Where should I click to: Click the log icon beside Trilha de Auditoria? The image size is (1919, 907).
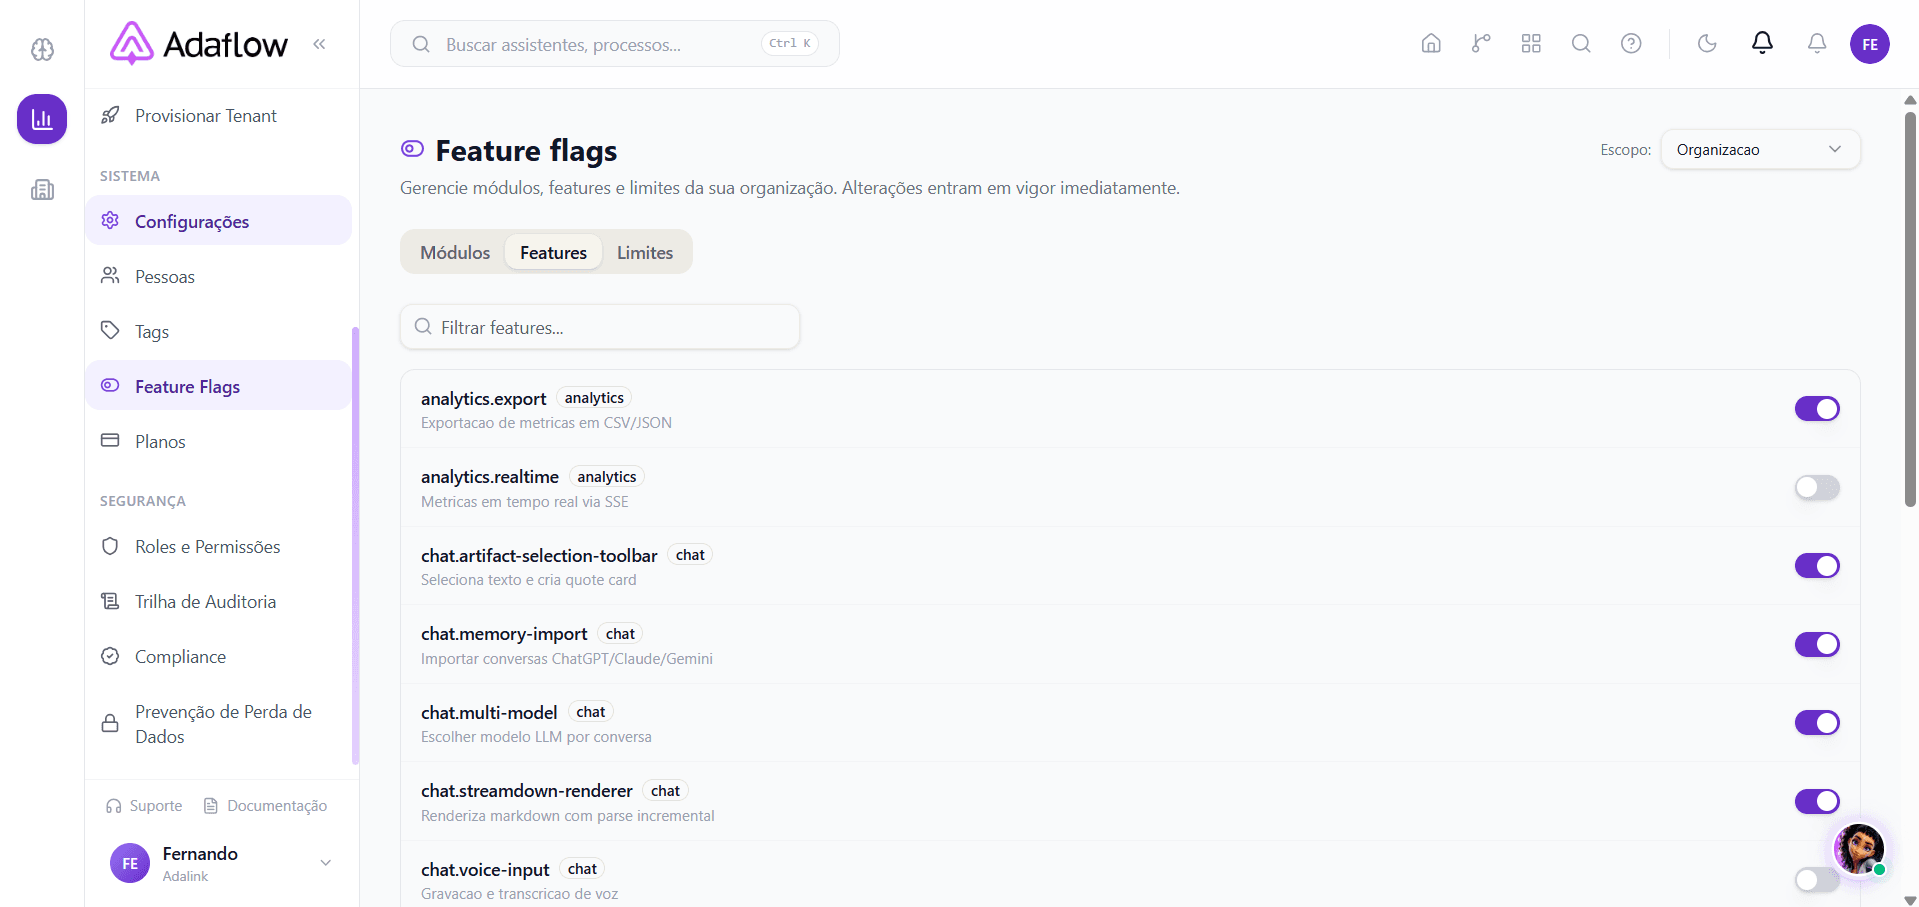coord(110,601)
